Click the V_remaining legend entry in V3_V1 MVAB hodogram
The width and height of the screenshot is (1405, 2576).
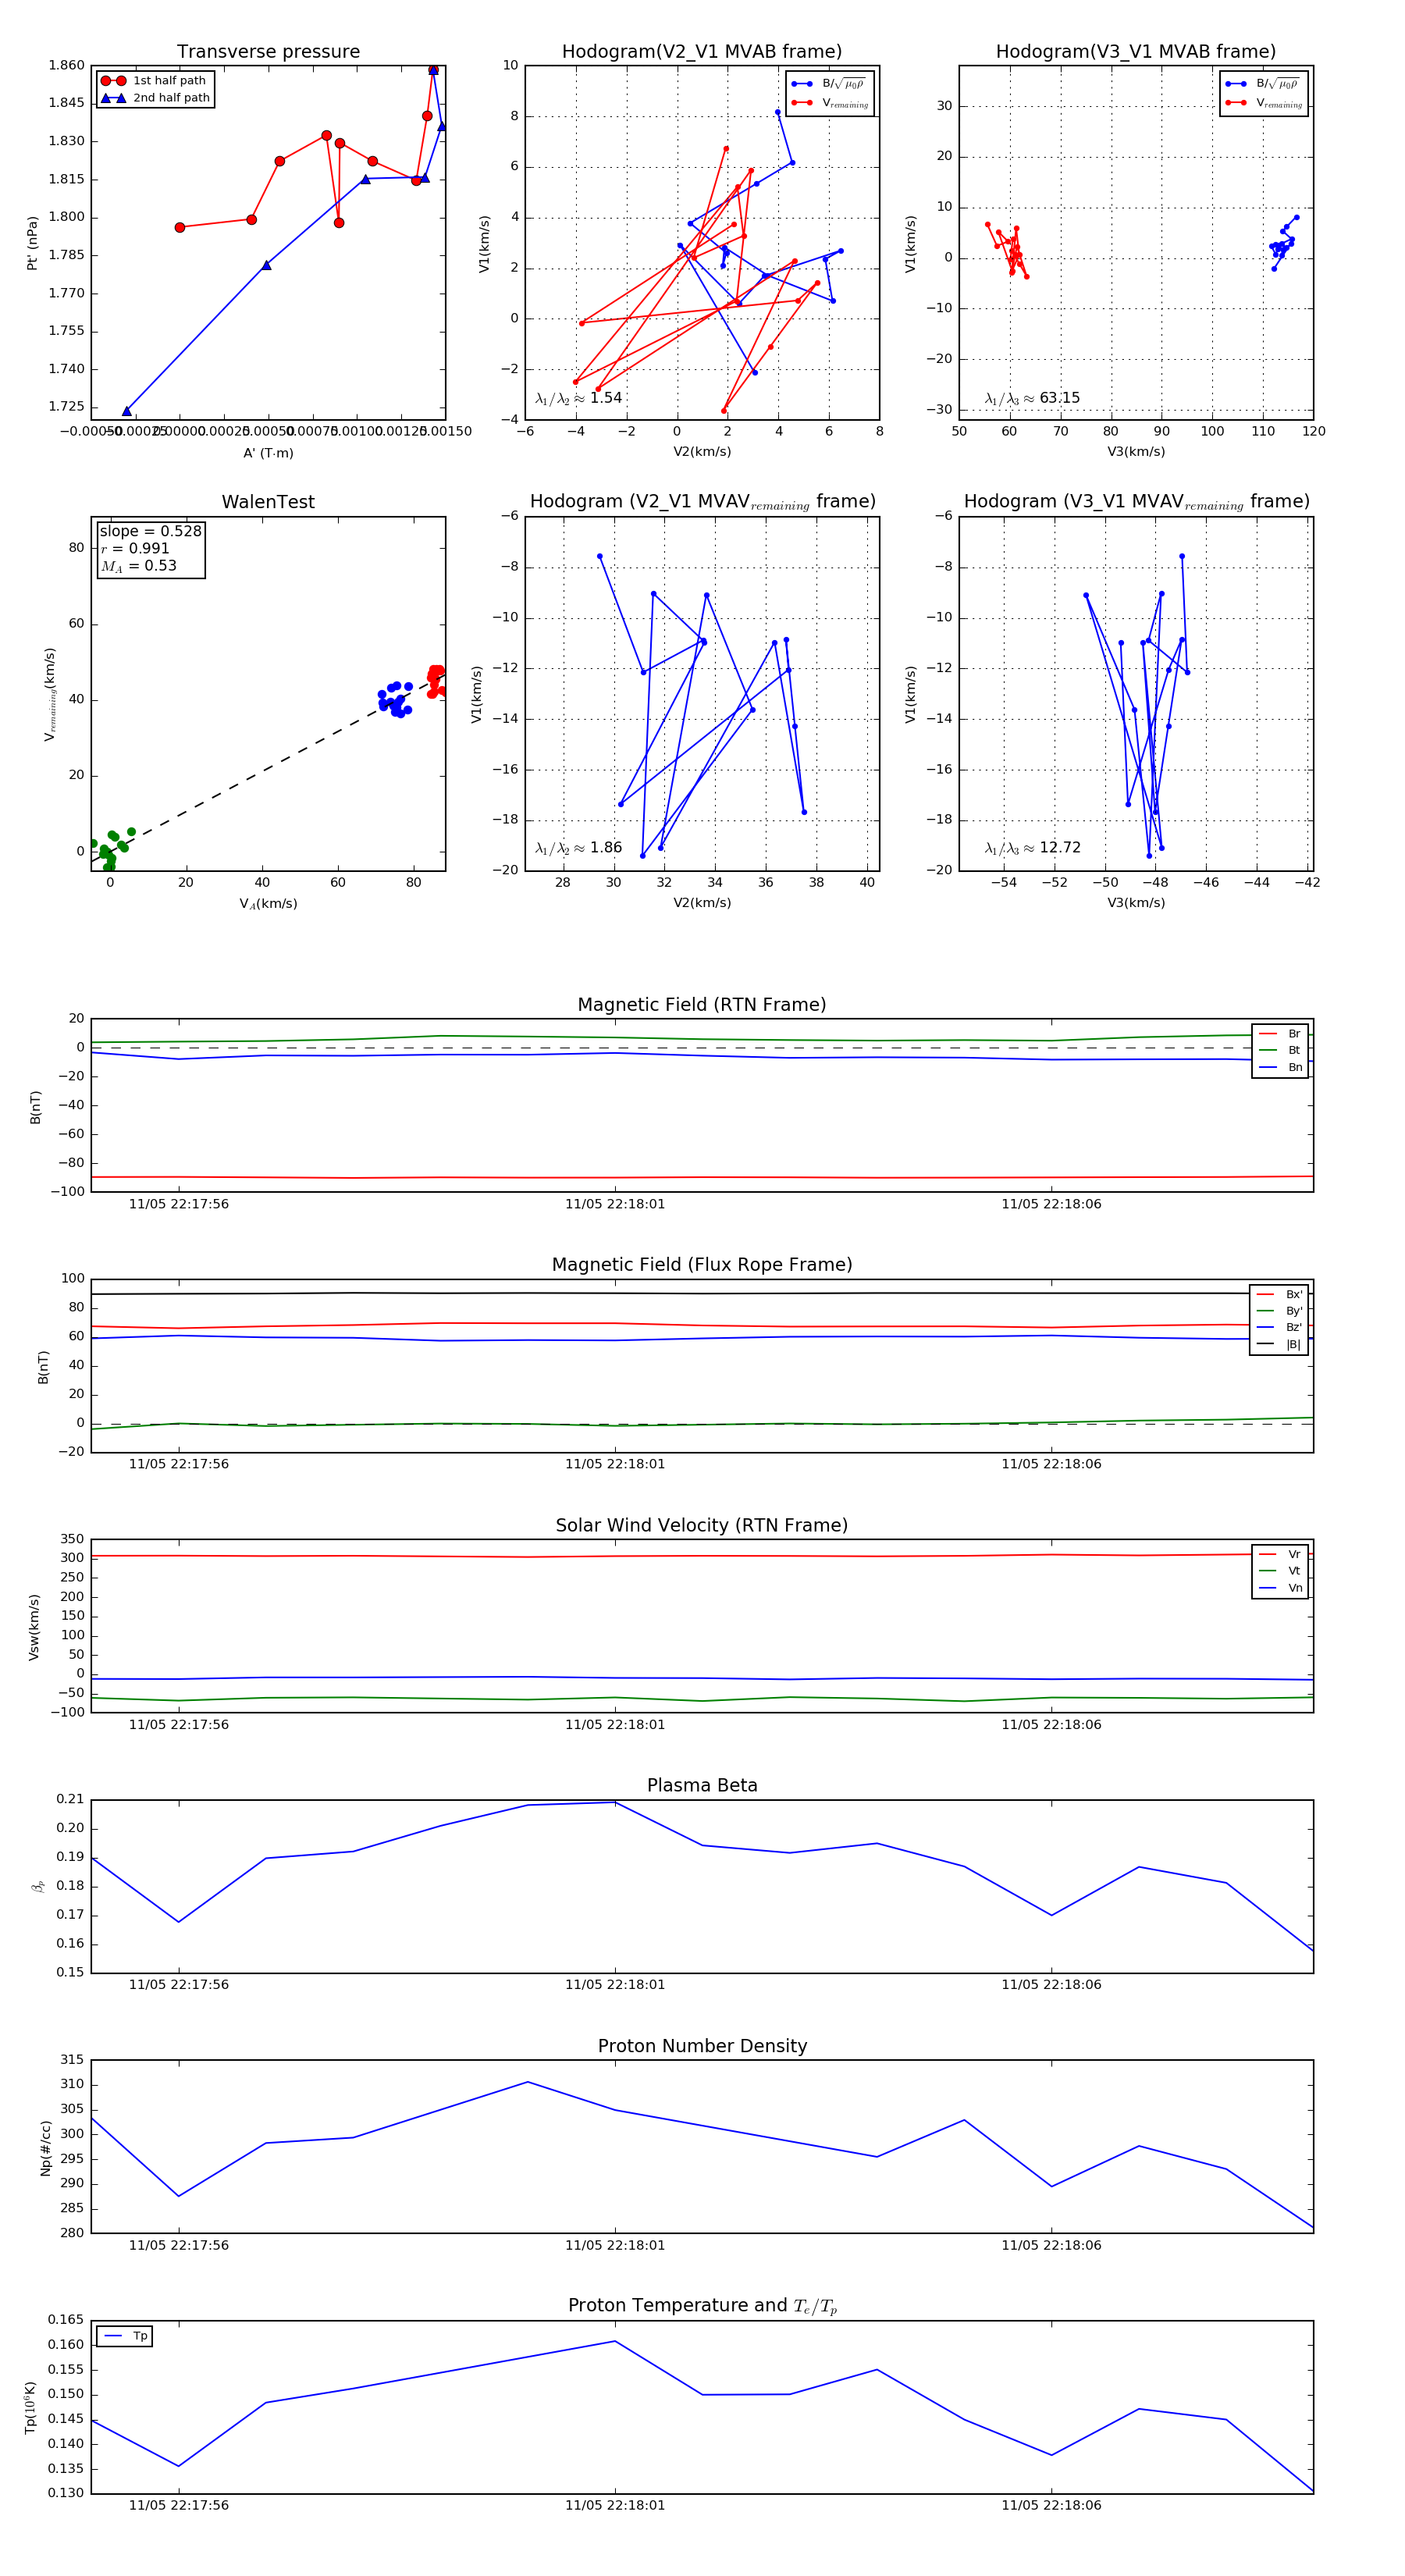click(x=1263, y=103)
